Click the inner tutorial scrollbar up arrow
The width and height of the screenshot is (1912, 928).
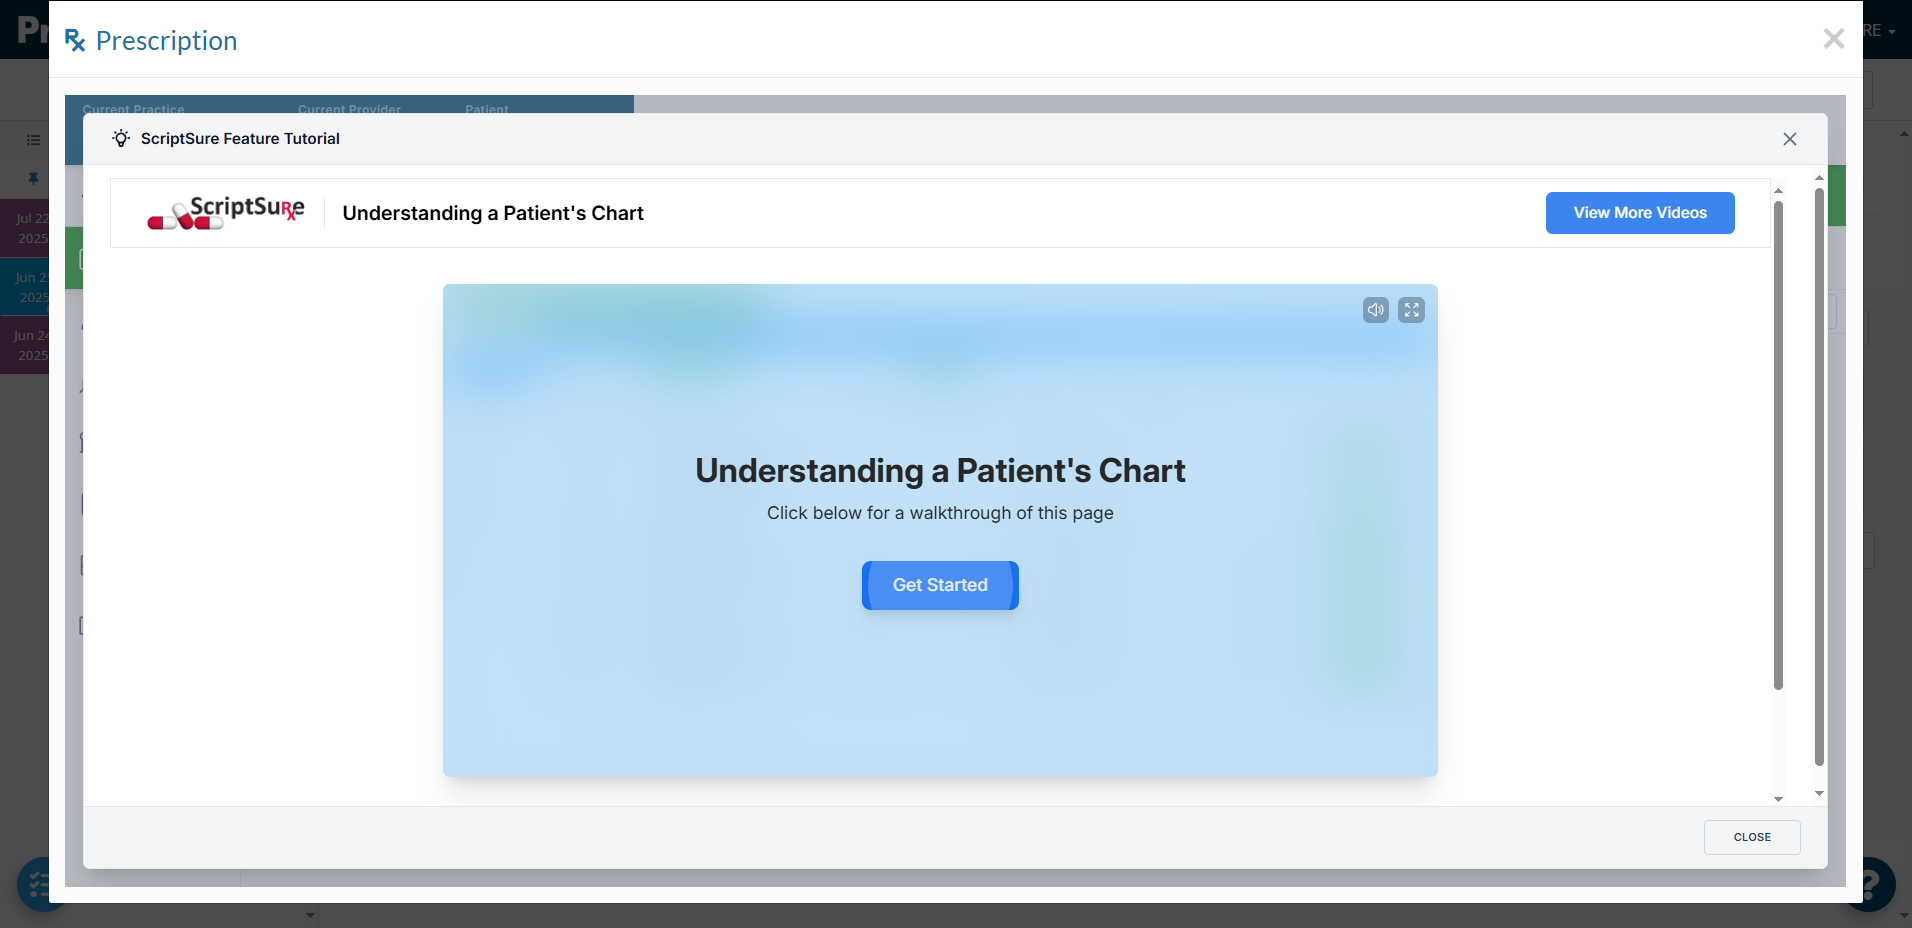[x=1778, y=190]
